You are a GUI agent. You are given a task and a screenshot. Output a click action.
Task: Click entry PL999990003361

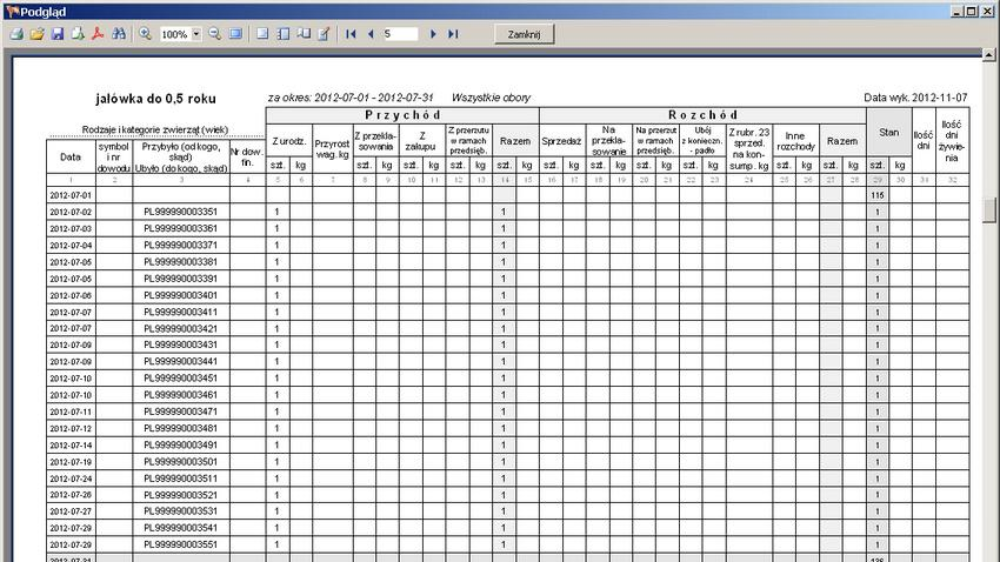click(181, 228)
